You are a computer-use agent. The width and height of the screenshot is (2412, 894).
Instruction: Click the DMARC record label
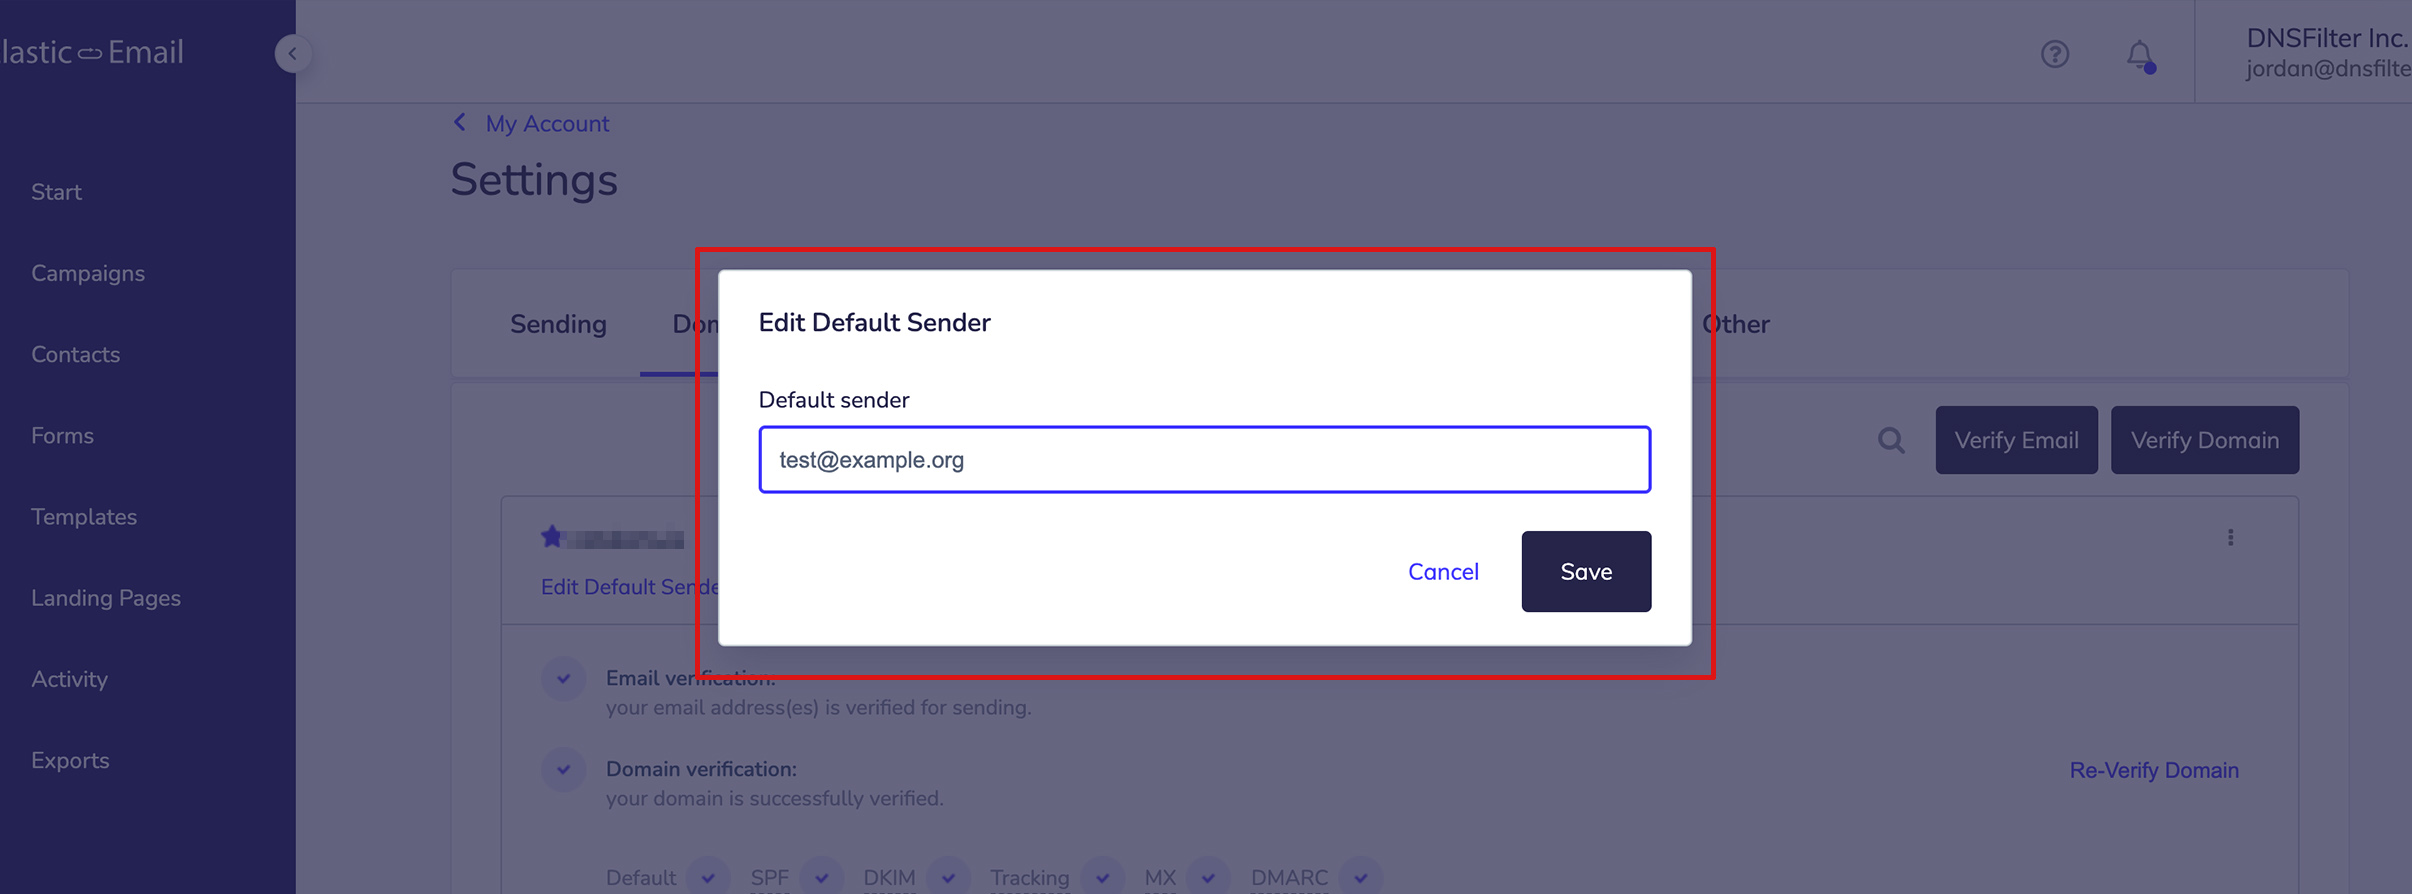click(x=1289, y=878)
